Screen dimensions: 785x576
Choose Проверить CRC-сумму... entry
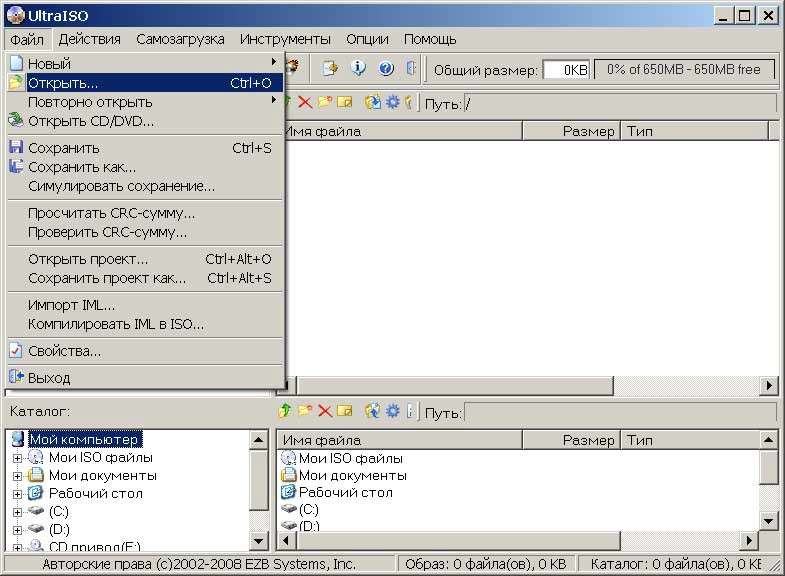click(145, 232)
